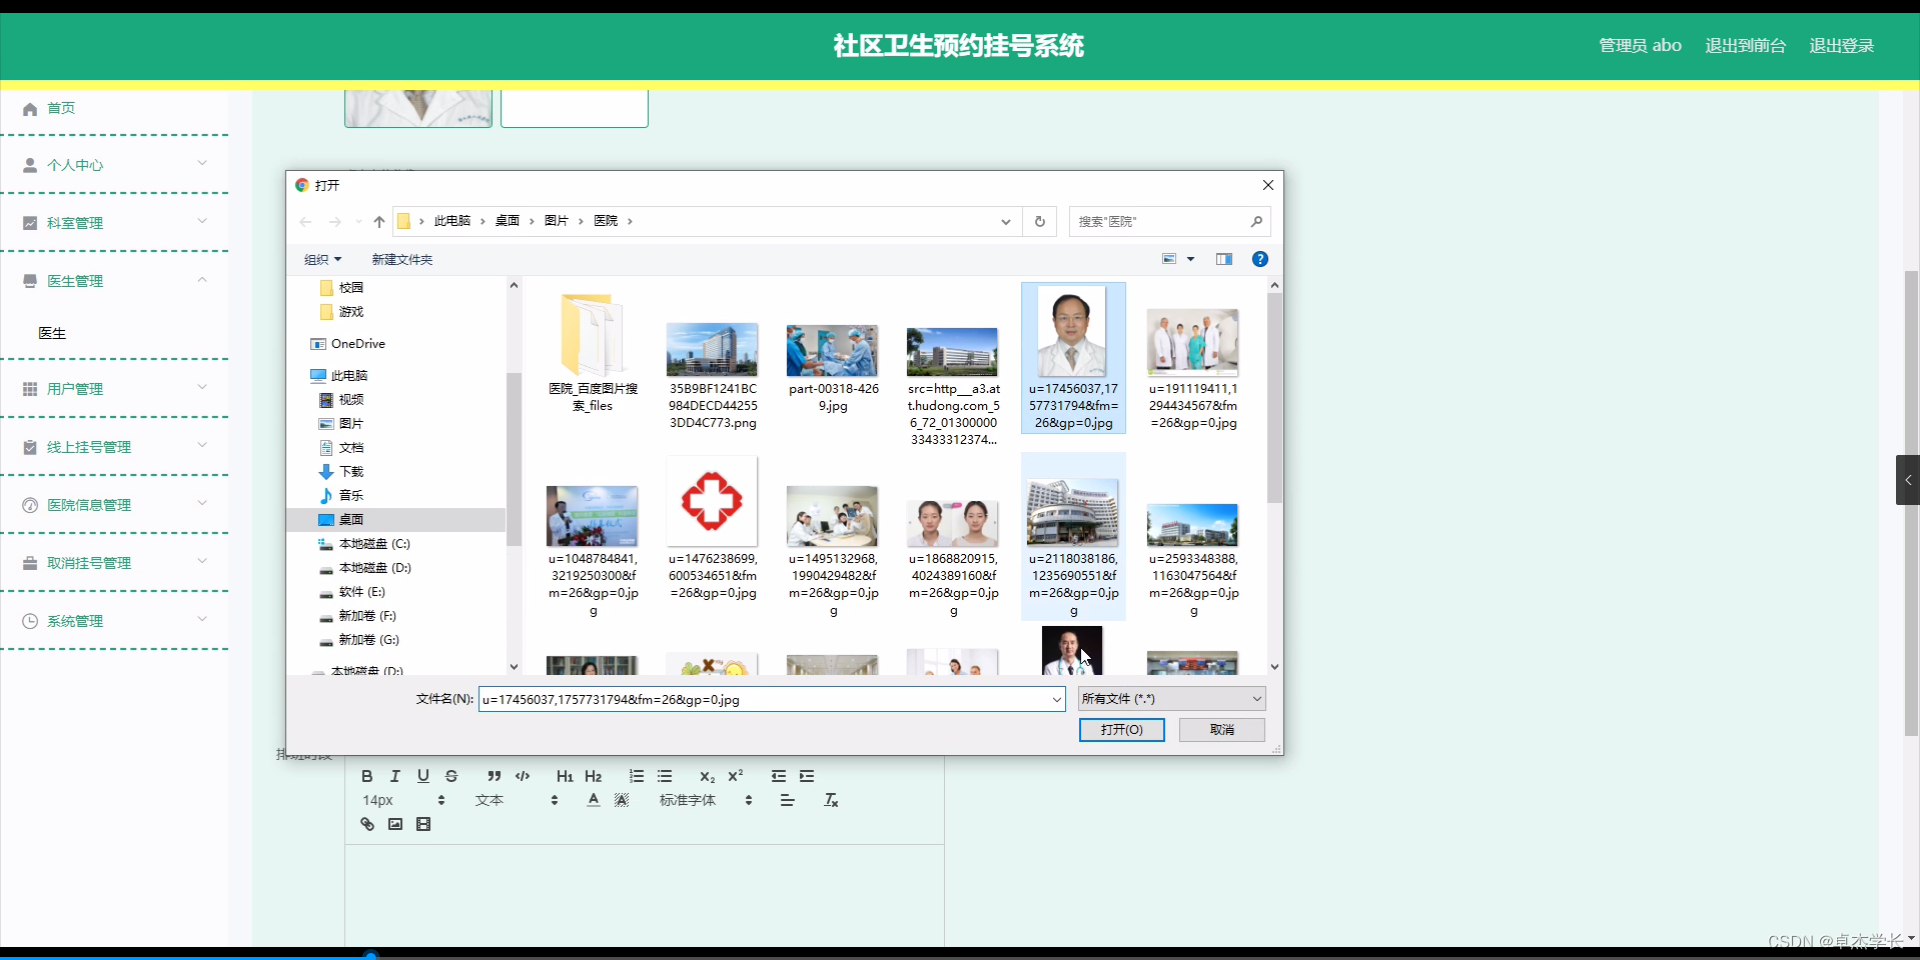Click 退出登录 in the top navigation
This screenshot has width=1920, height=960.
click(x=1842, y=45)
